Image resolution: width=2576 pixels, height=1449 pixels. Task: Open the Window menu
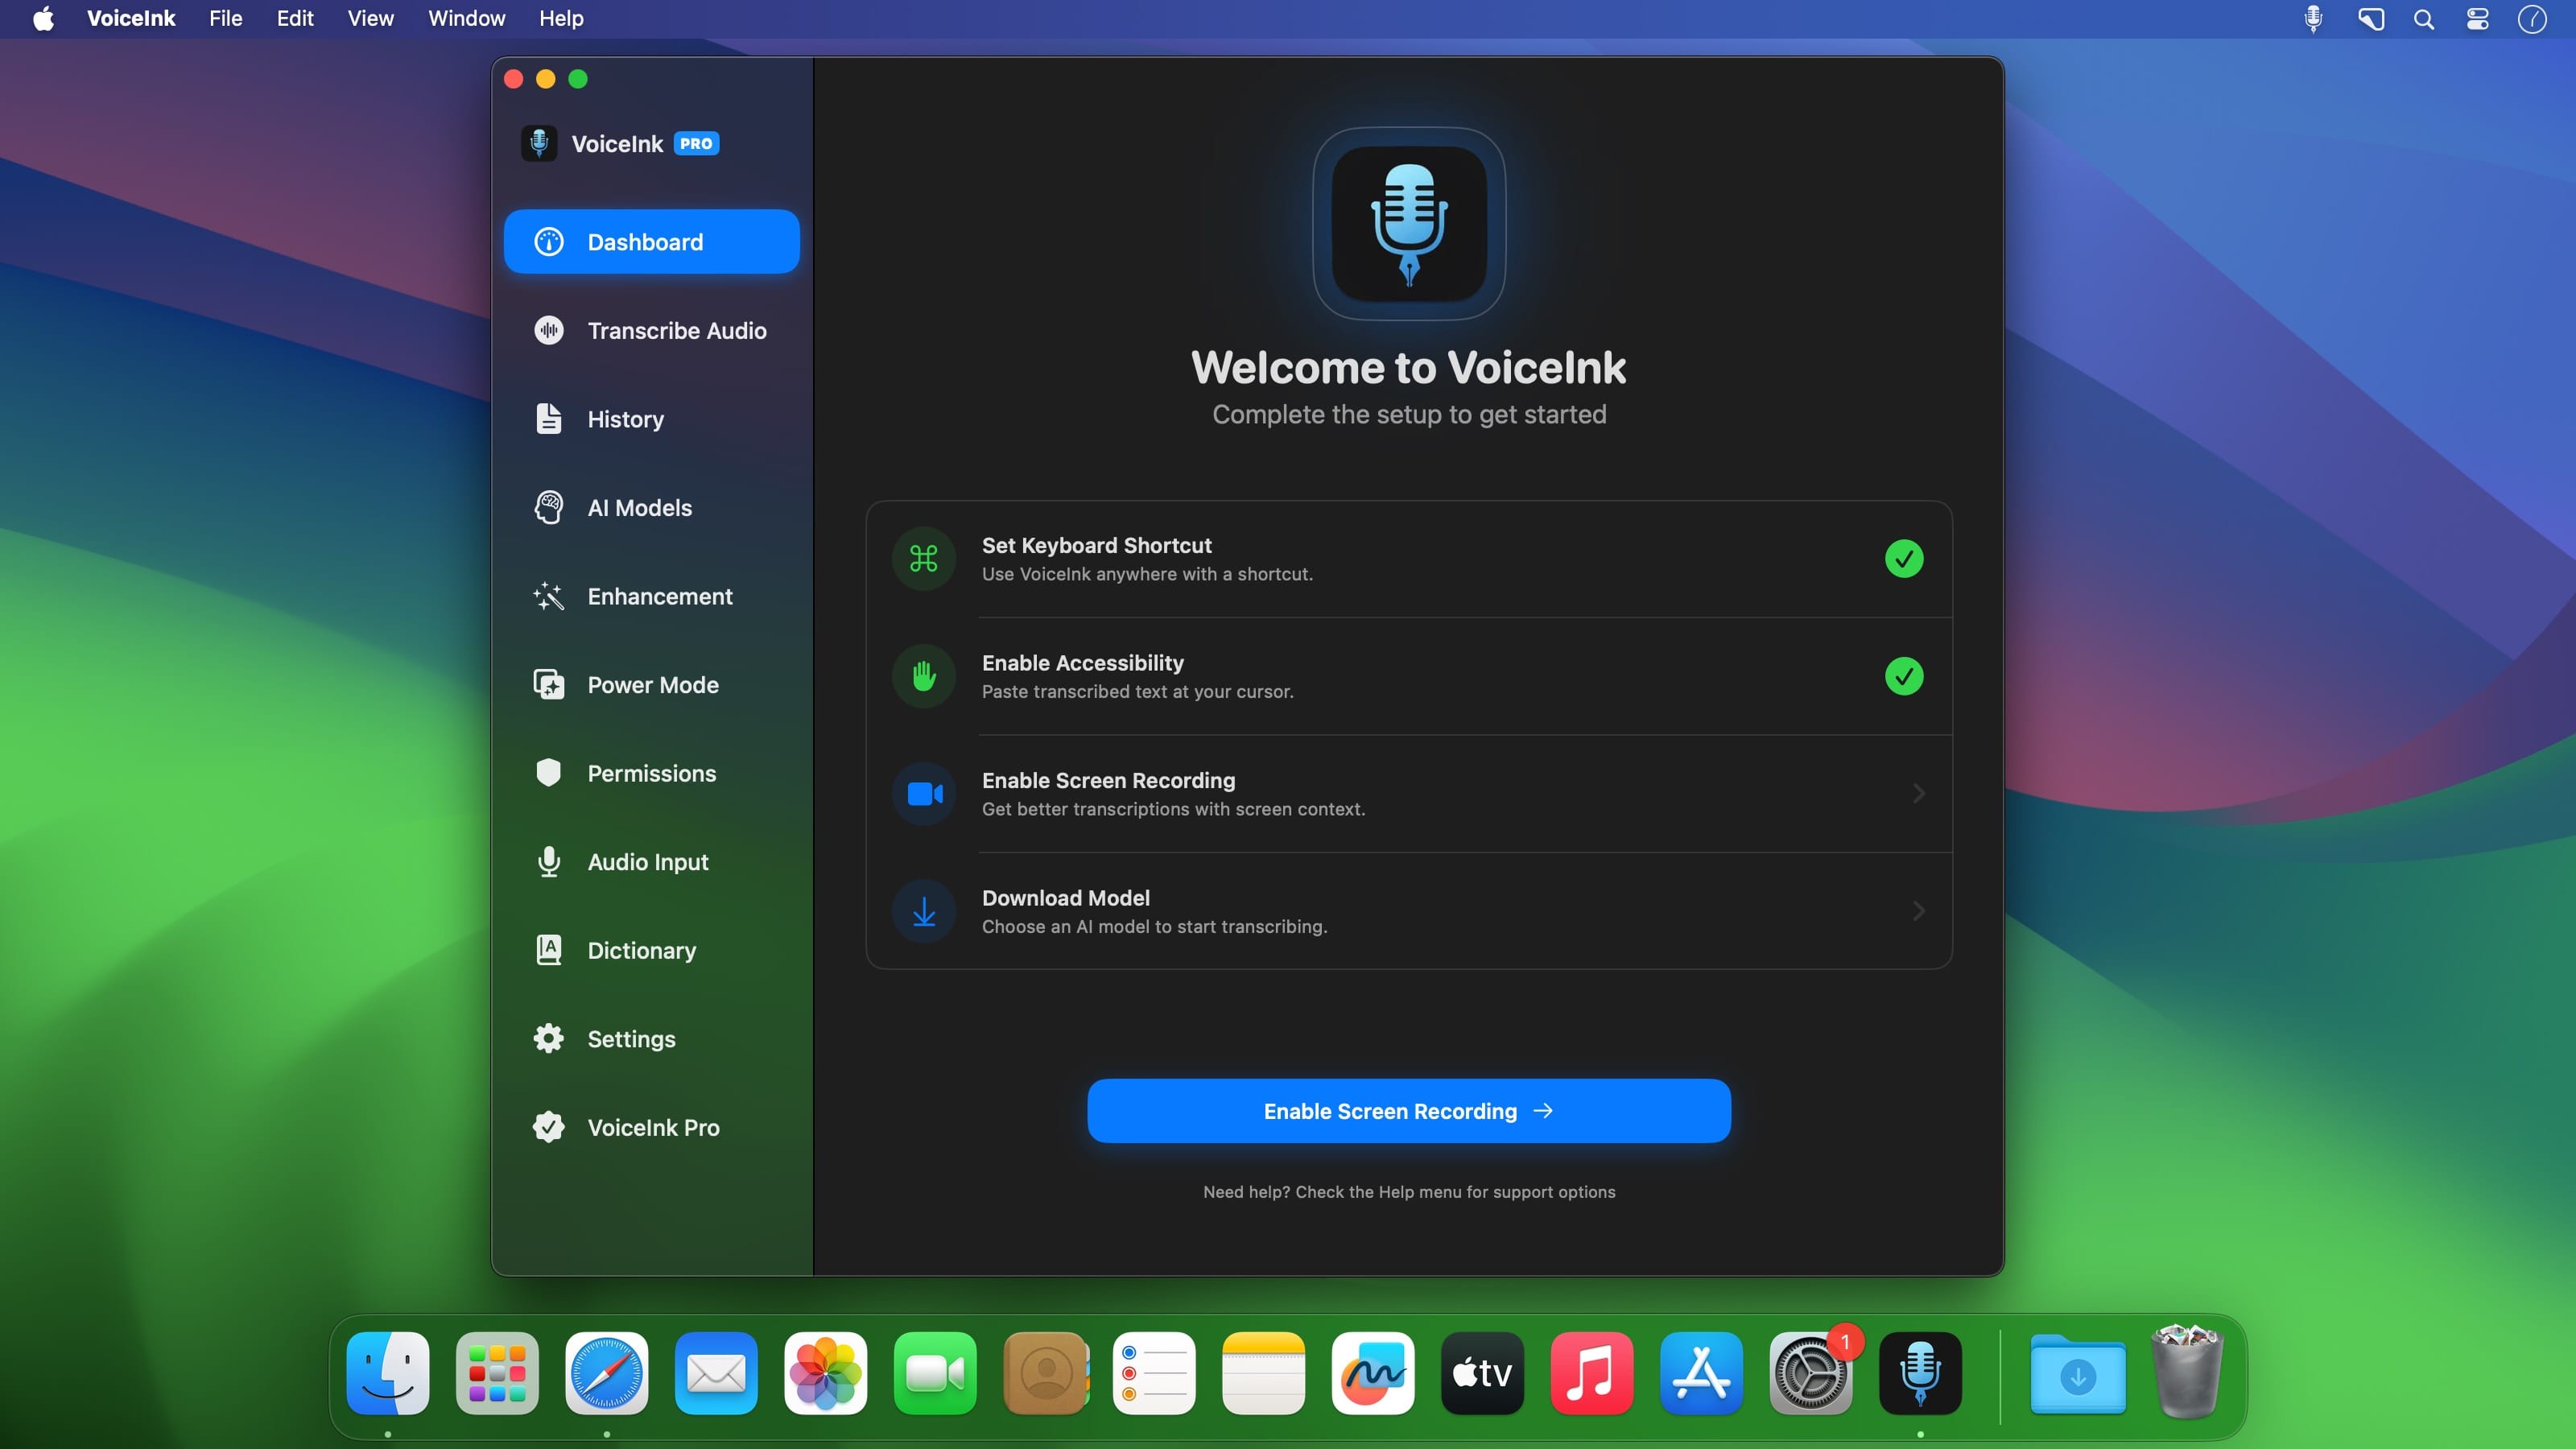point(466,19)
